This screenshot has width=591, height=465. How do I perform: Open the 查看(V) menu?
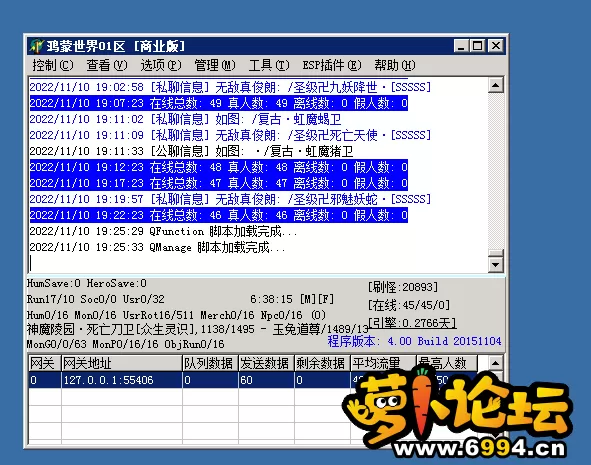pos(107,65)
